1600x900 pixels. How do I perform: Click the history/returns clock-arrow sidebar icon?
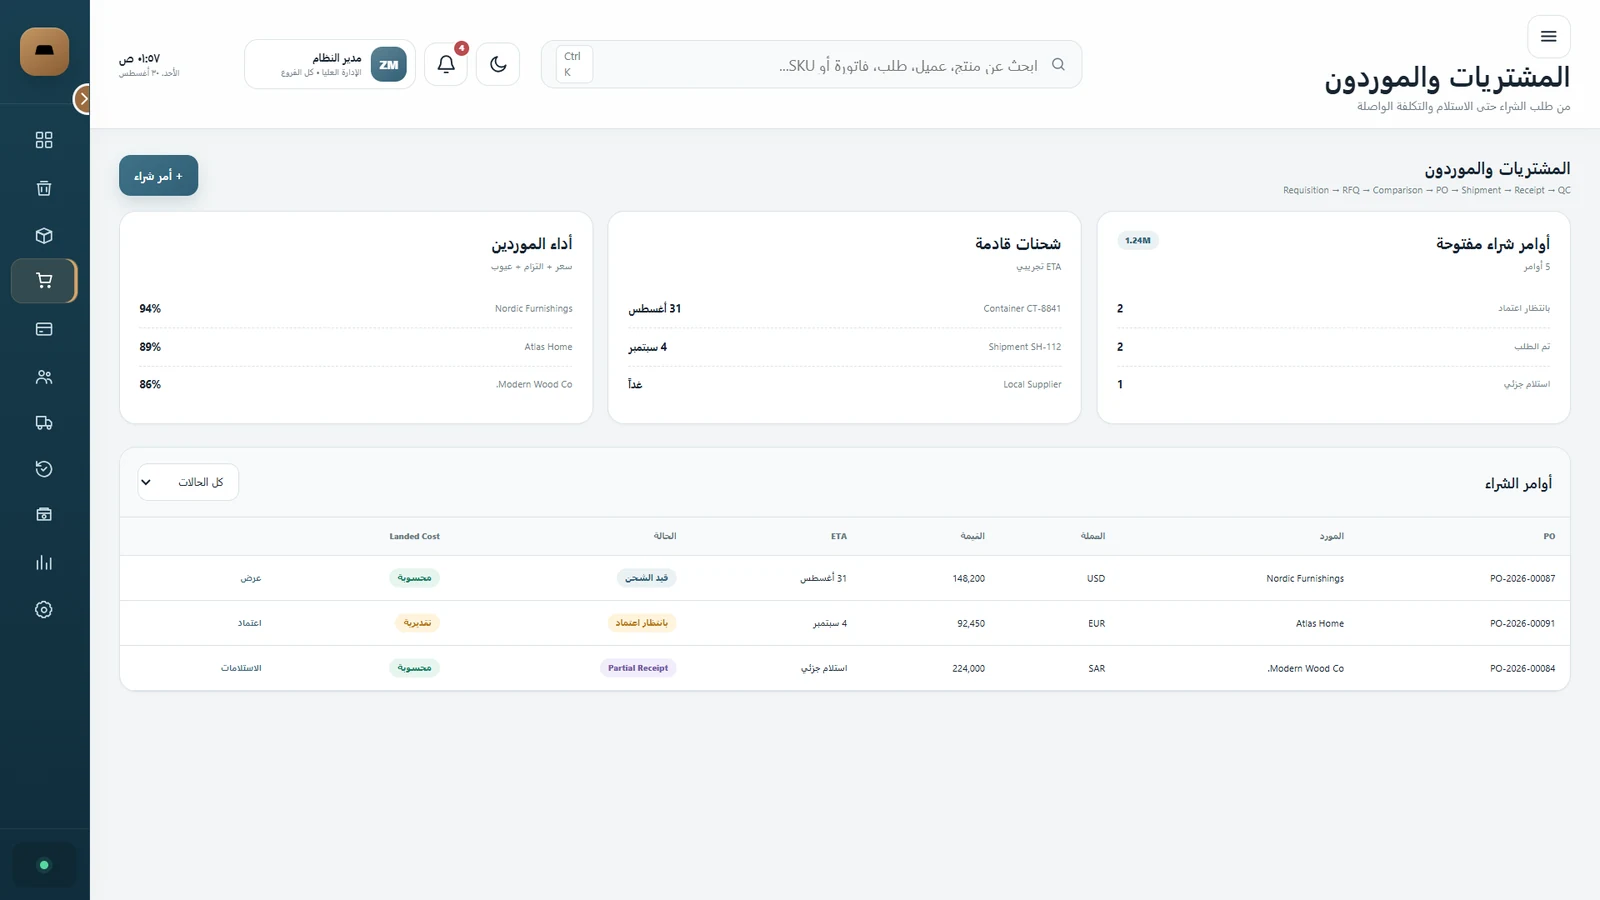point(44,469)
